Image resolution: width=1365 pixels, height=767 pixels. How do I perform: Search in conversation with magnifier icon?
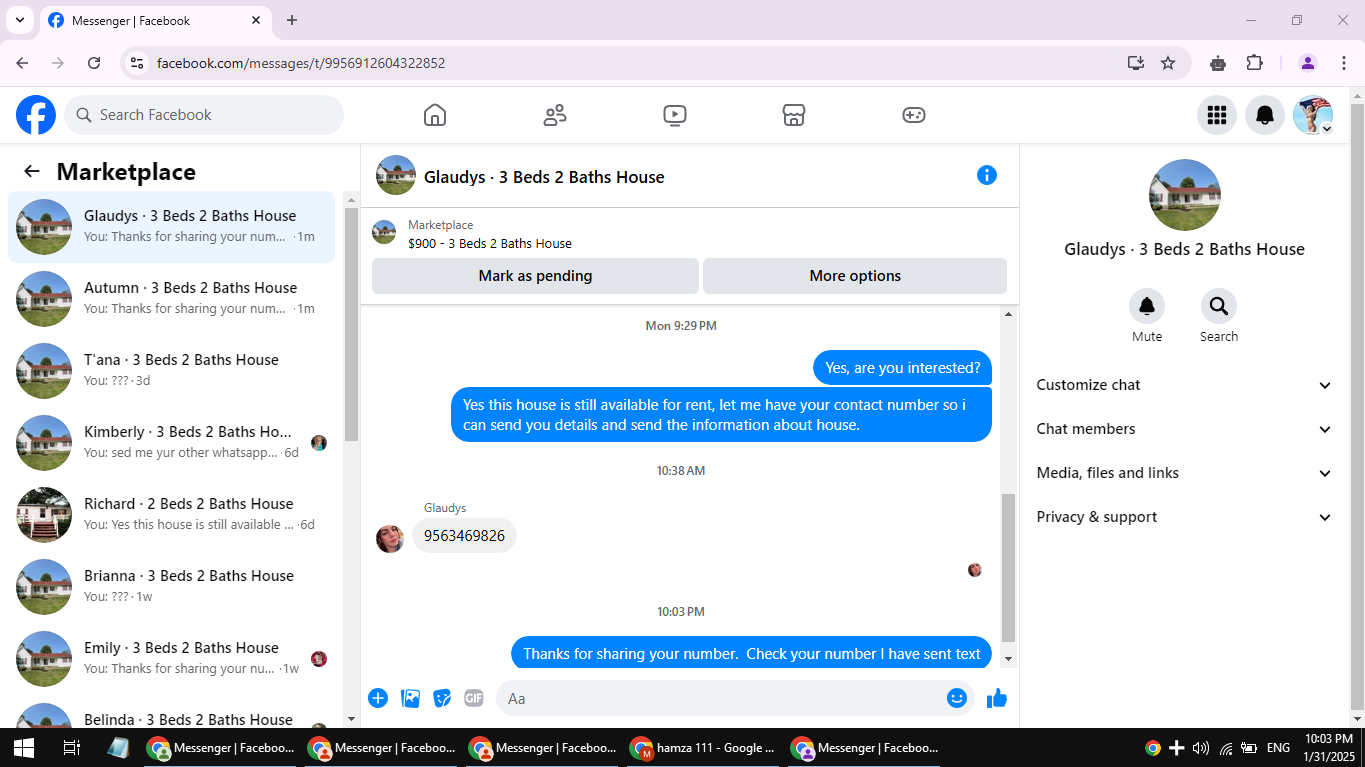pyautogui.click(x=1219, y=306)
